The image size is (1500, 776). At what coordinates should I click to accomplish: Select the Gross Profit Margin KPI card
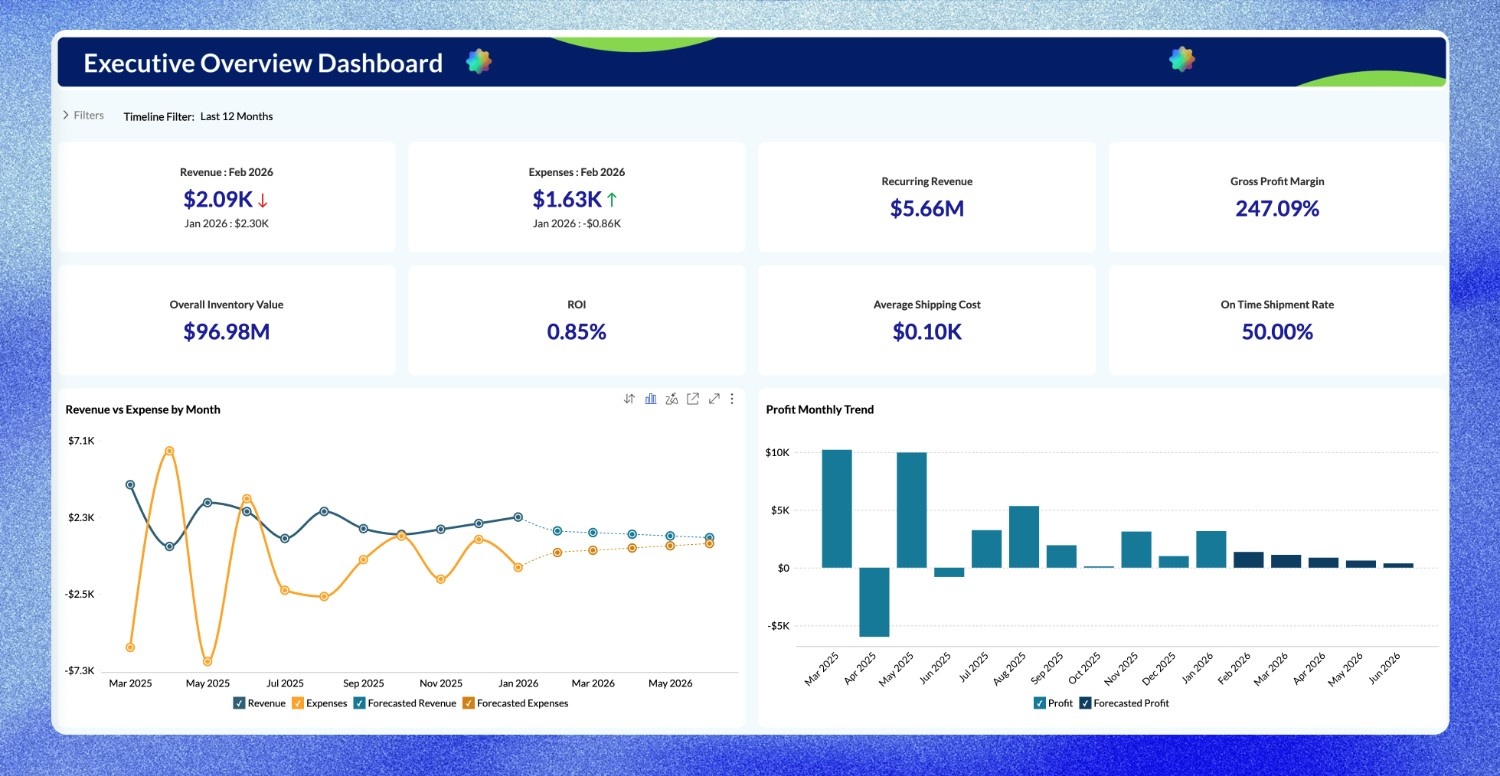coord(1276,196)
